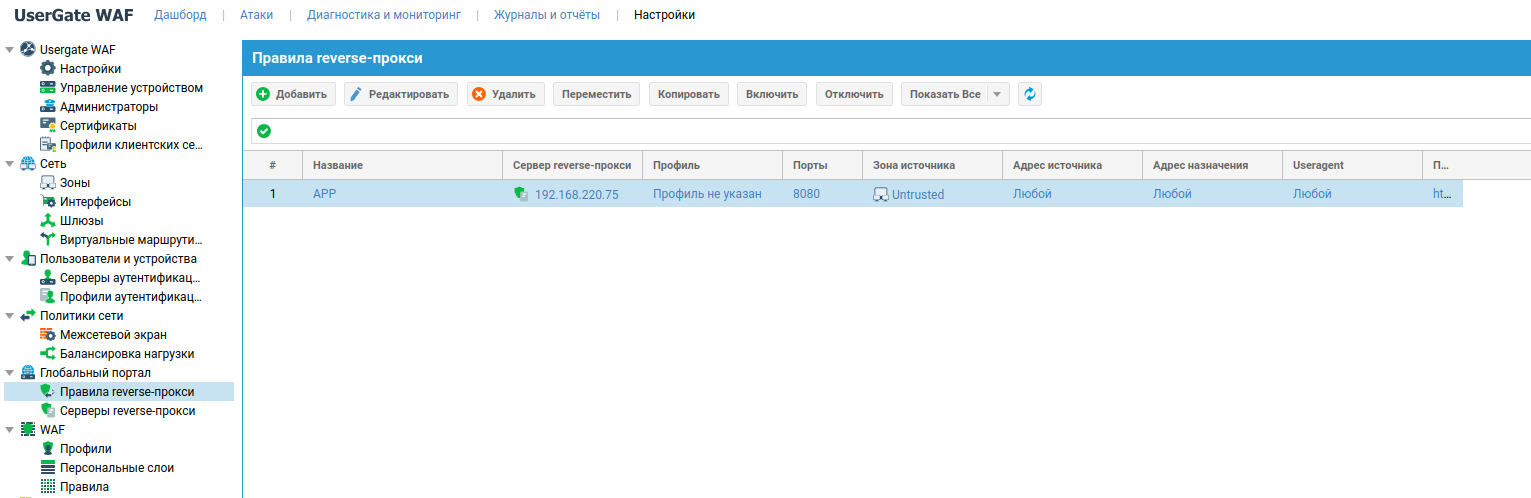Click the Добавить button
The height and width of the screenshot is (498, 1531).
tap(293, 94)
